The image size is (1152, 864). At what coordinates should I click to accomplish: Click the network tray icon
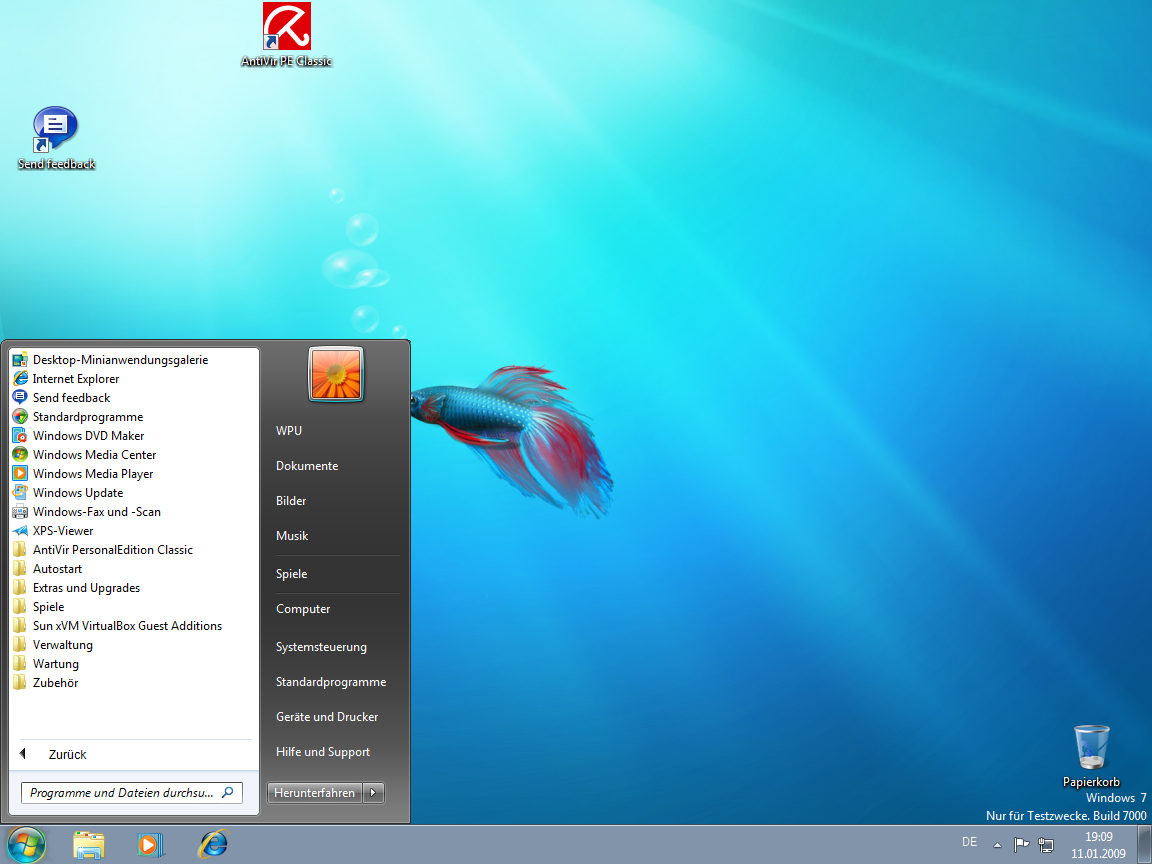point(1046,844)
